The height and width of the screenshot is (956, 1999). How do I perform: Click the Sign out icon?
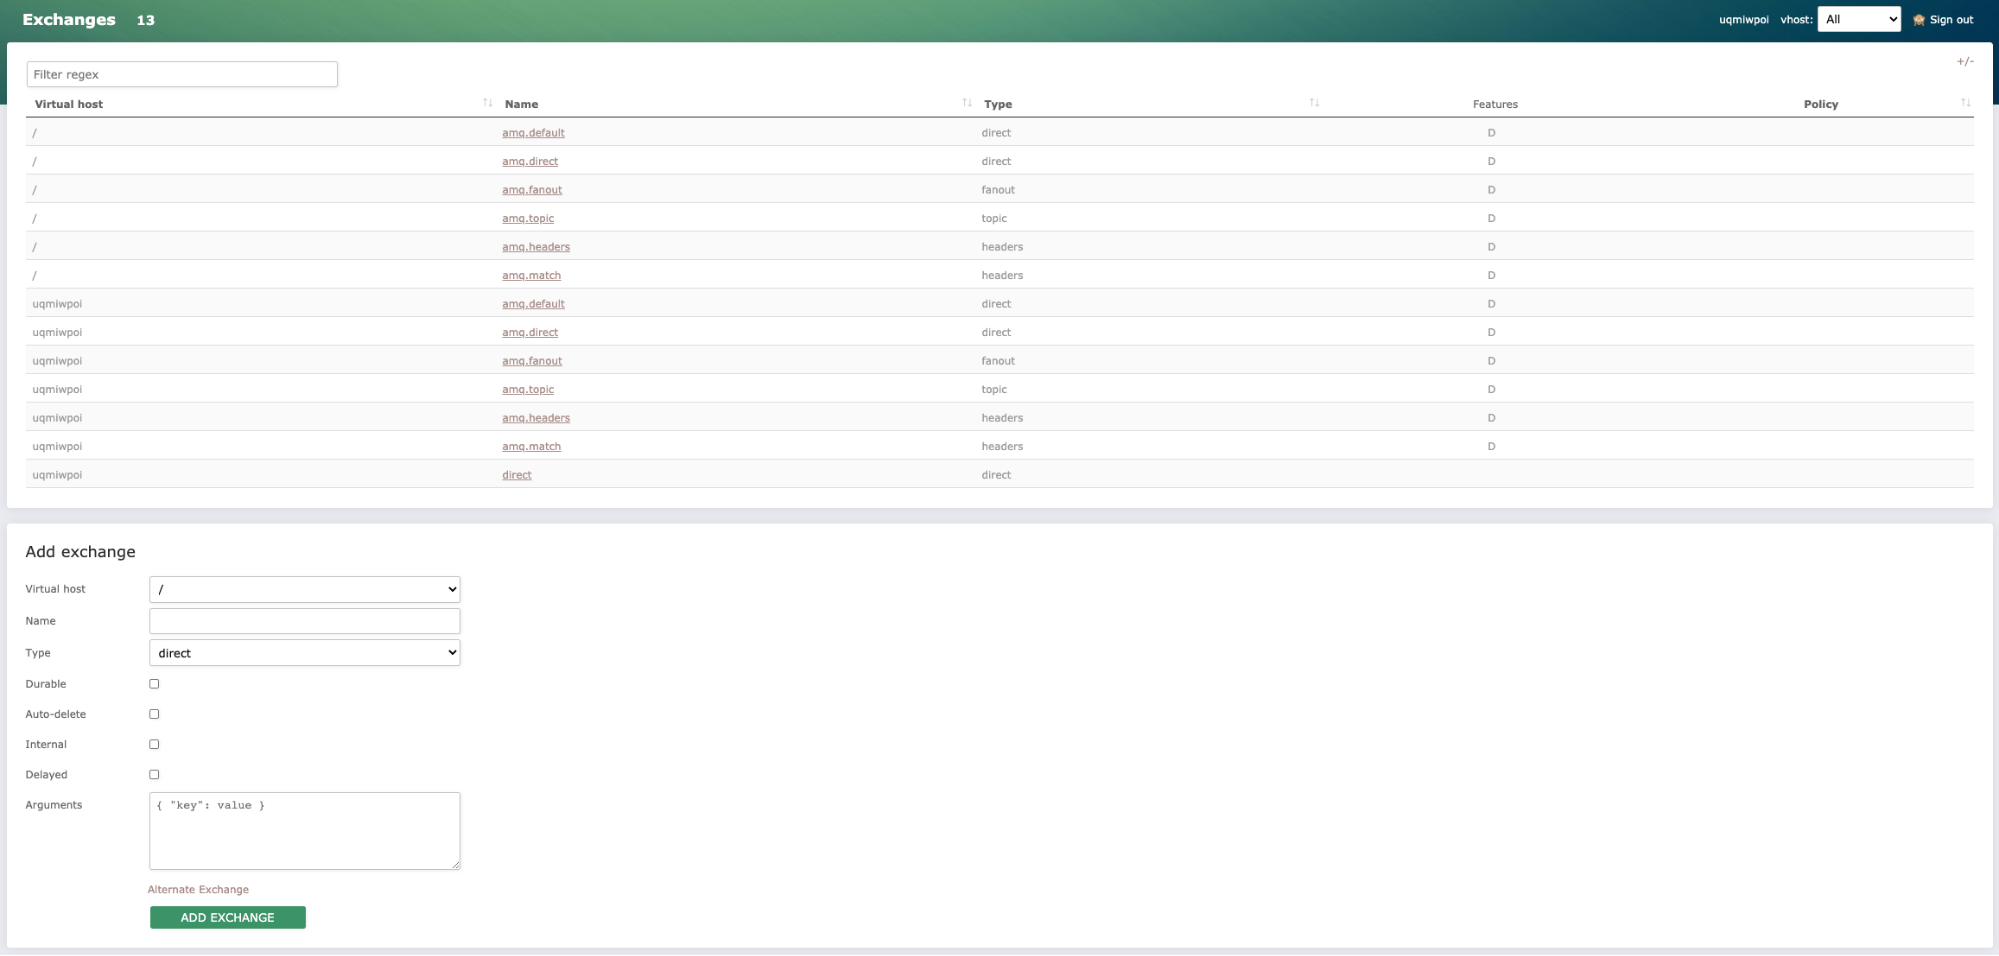point(1918,20)
